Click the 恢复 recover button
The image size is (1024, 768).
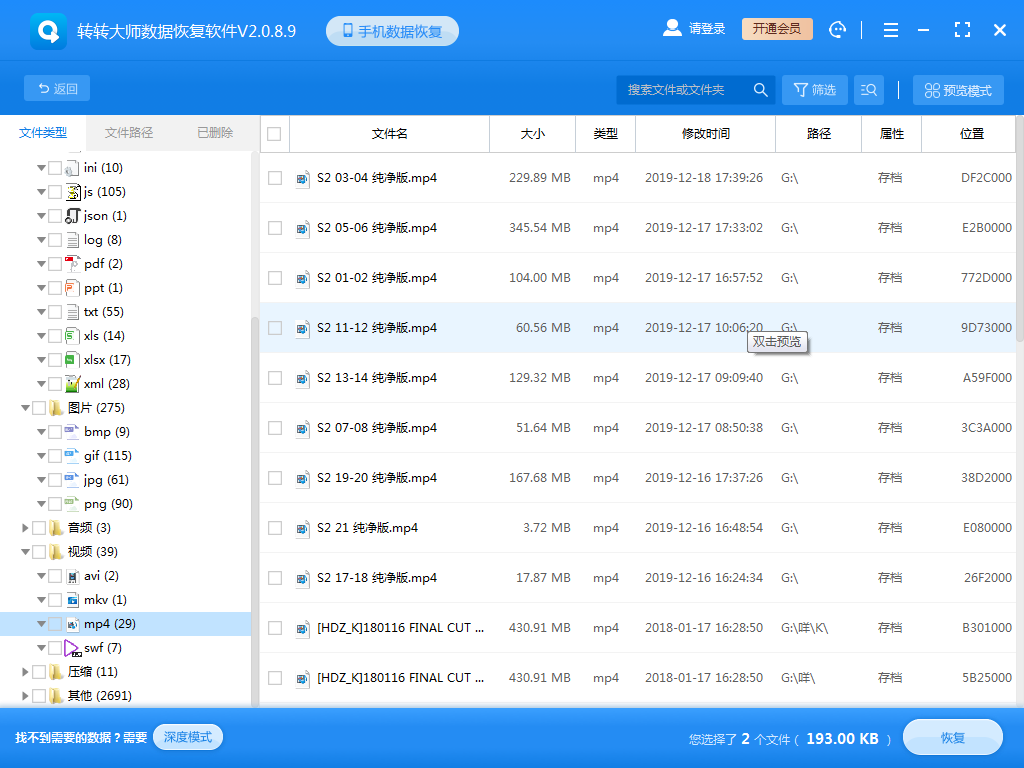[x=952, y=737]
